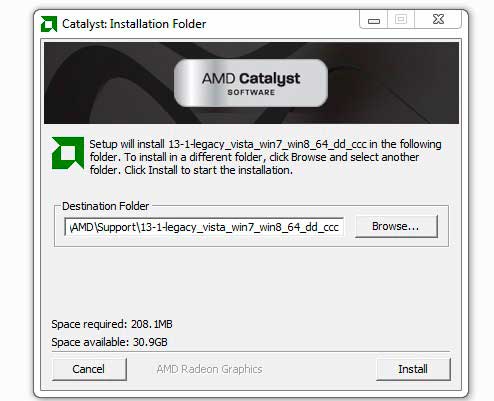Click the green AMD arrow icon beside setup text
This screenshot has width=494, height=401.
(68, 153)
